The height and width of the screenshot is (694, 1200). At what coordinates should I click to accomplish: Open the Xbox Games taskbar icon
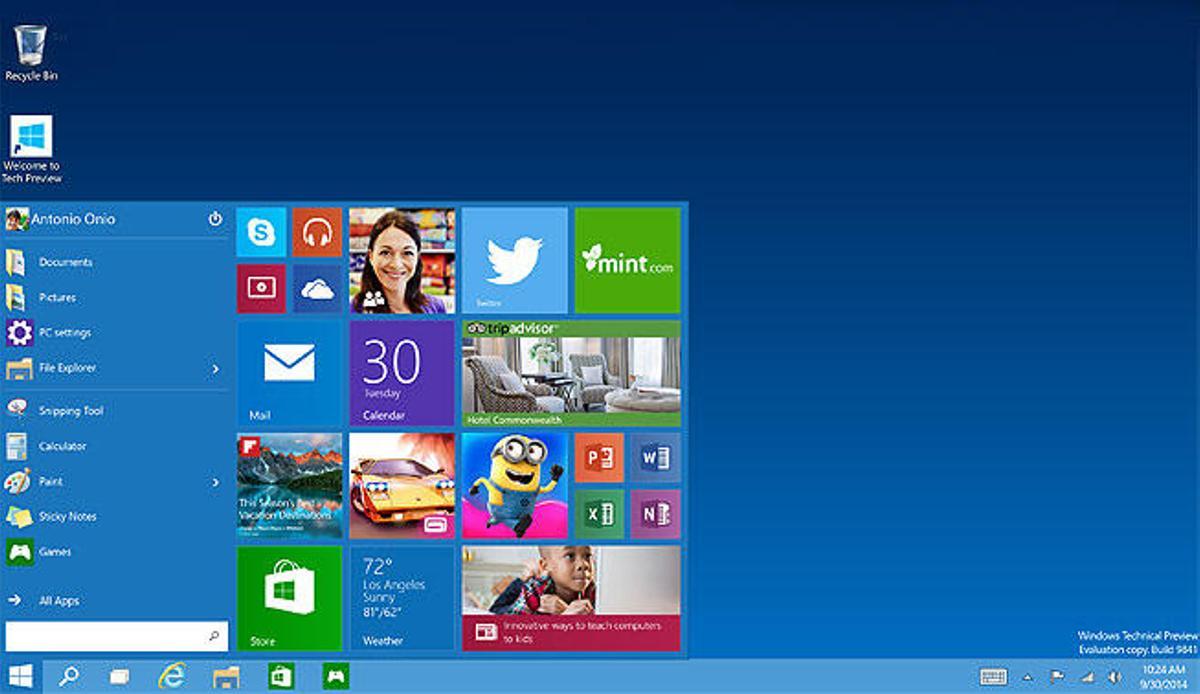(x=335, y=676)
